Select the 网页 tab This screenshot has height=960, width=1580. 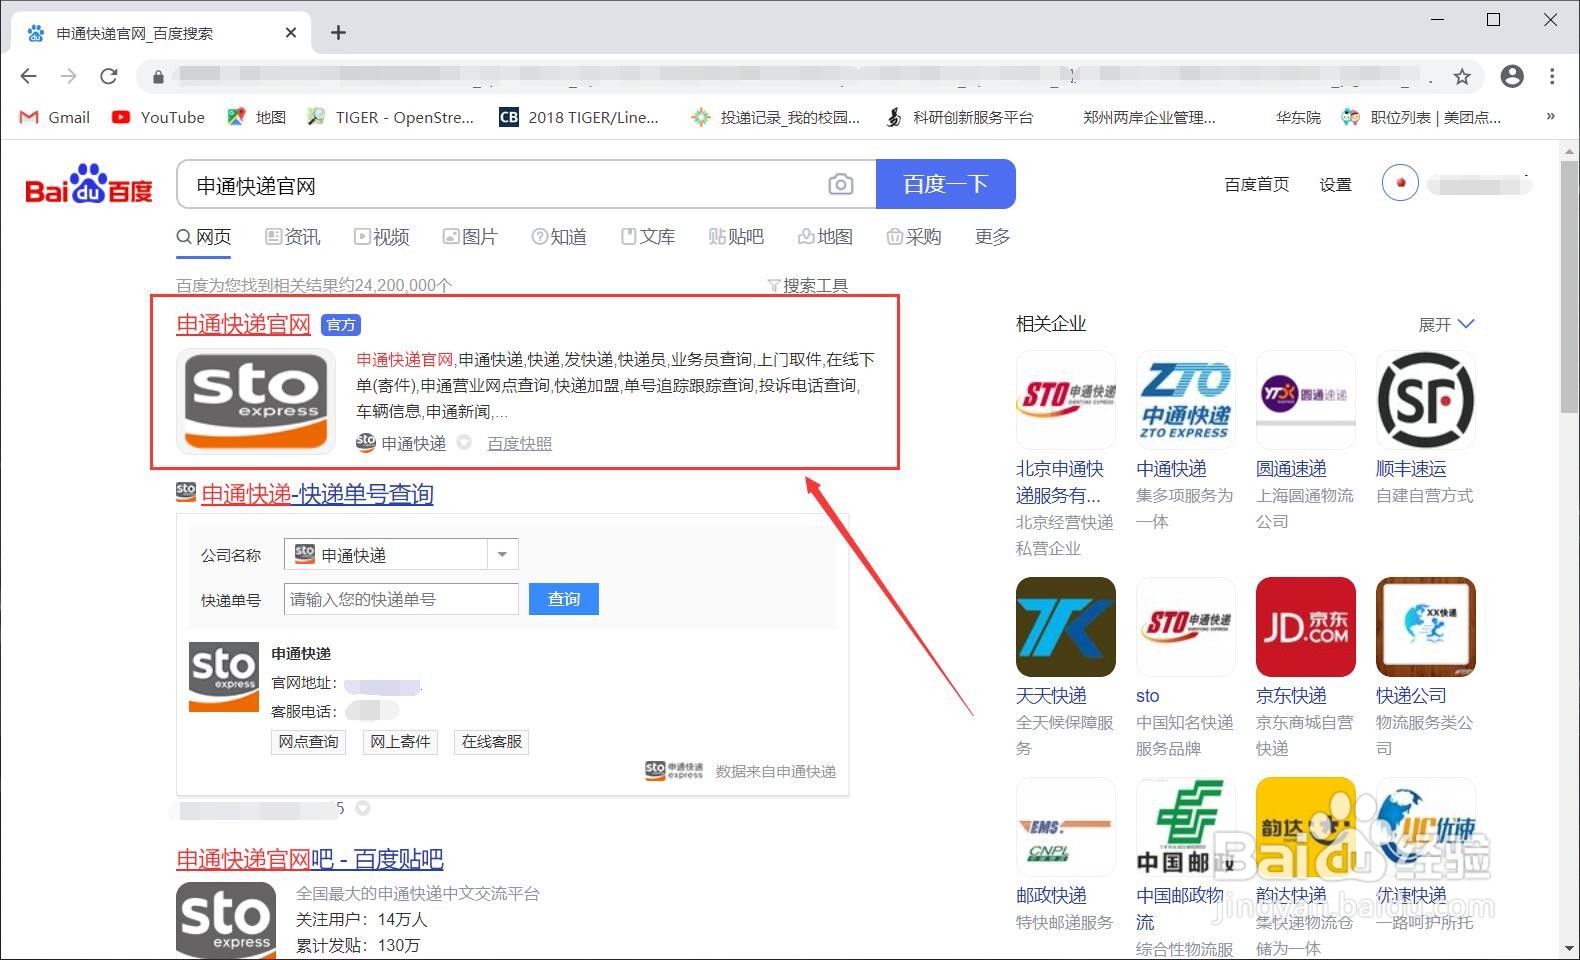pos(204,237)
